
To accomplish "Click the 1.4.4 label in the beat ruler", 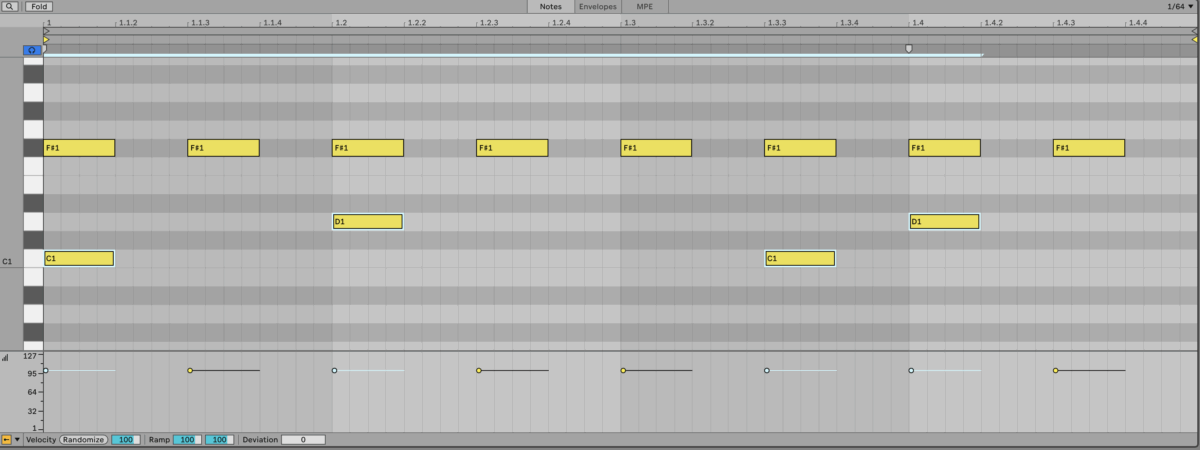I will 1137,22.
